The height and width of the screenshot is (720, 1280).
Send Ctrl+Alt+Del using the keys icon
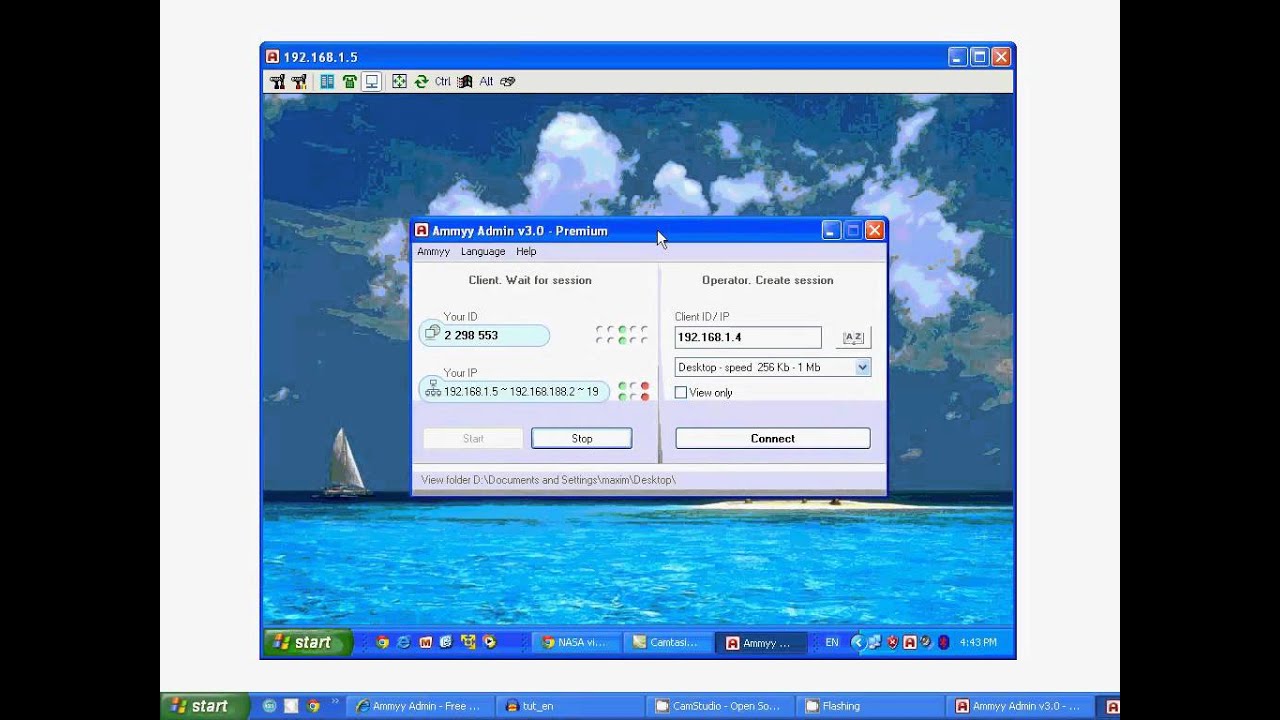508,82
